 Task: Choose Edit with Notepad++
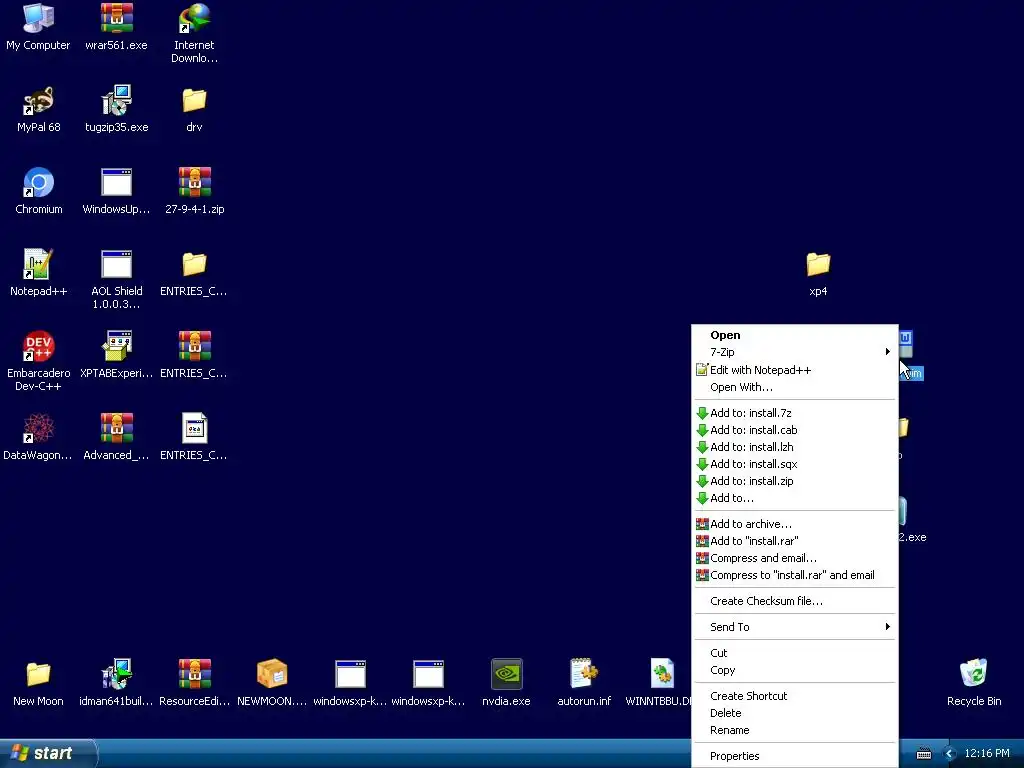(x=795, y=370)
